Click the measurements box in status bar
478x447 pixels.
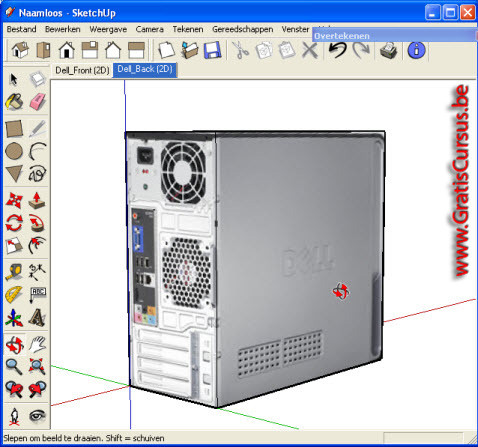tap(423, 438)
